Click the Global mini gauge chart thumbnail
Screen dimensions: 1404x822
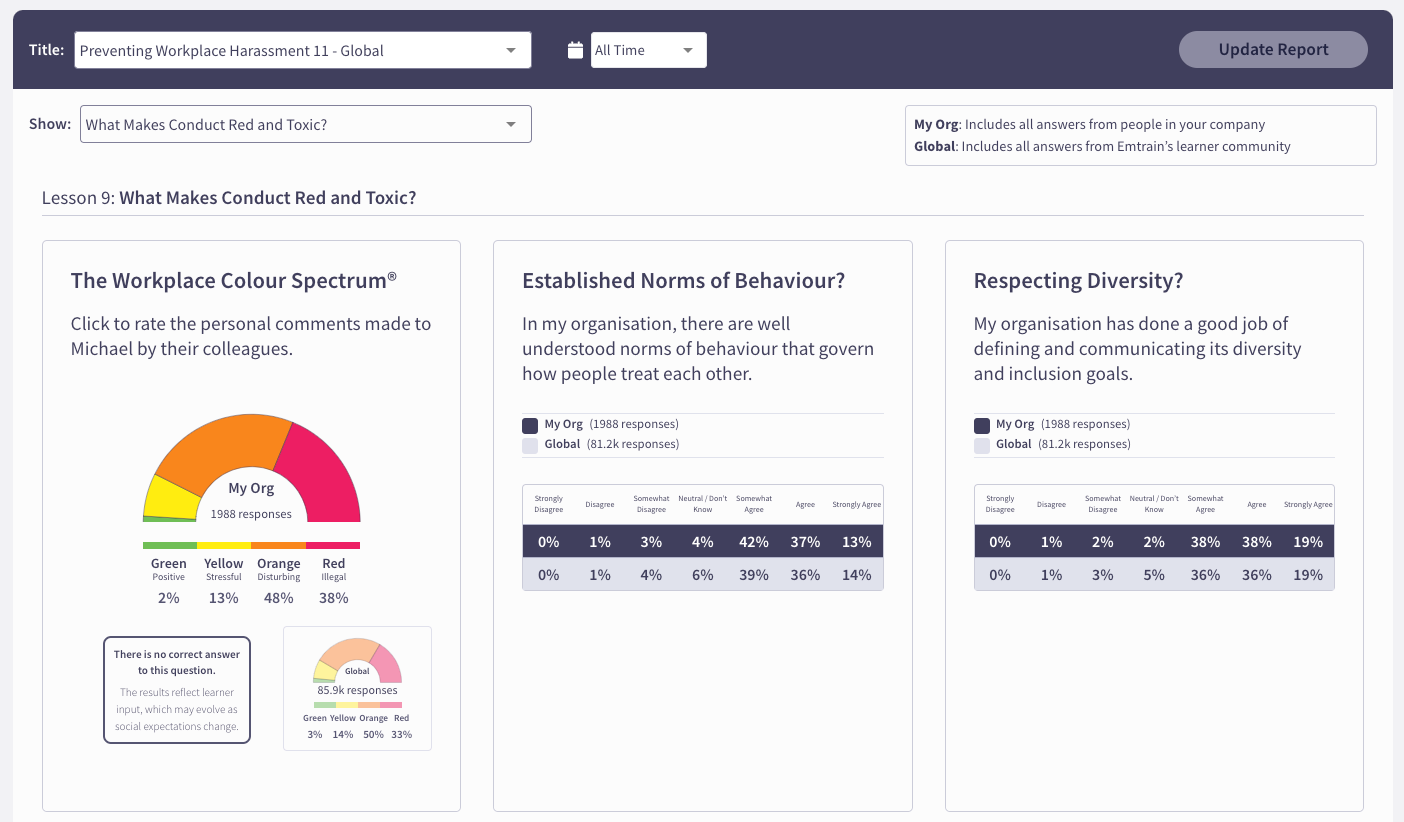pyautogui.click(x=357, y=688)
